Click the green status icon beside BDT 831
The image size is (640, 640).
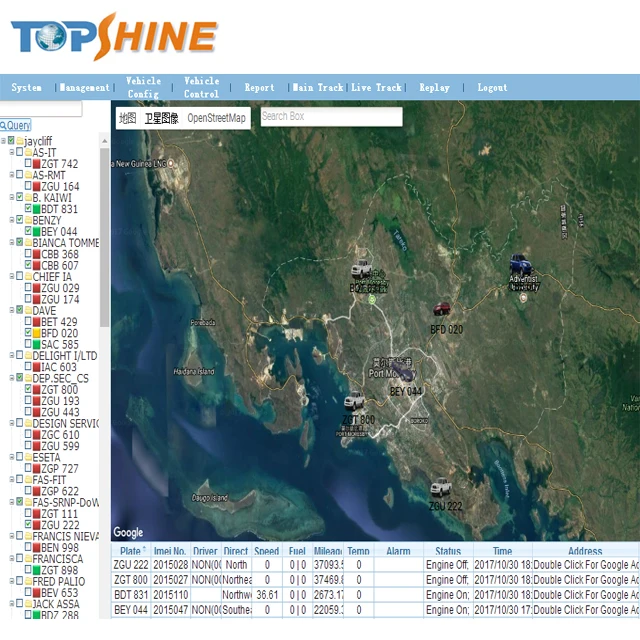36,209
